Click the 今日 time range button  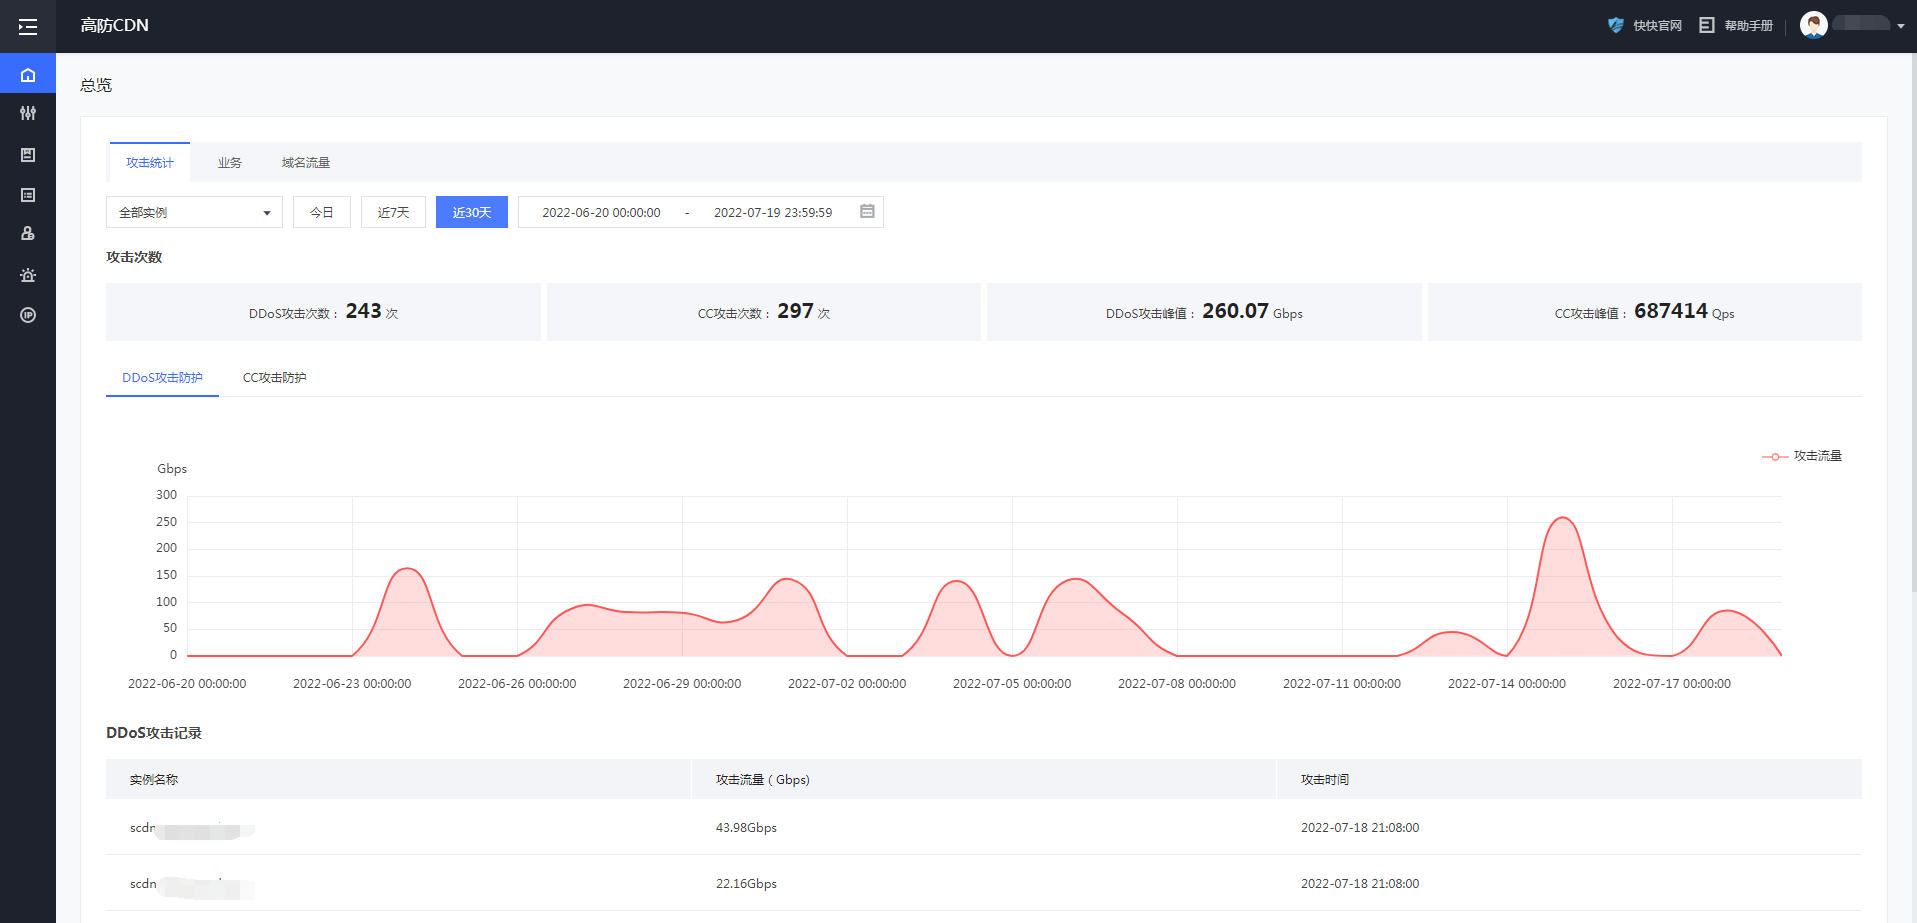tap(321, 212)
